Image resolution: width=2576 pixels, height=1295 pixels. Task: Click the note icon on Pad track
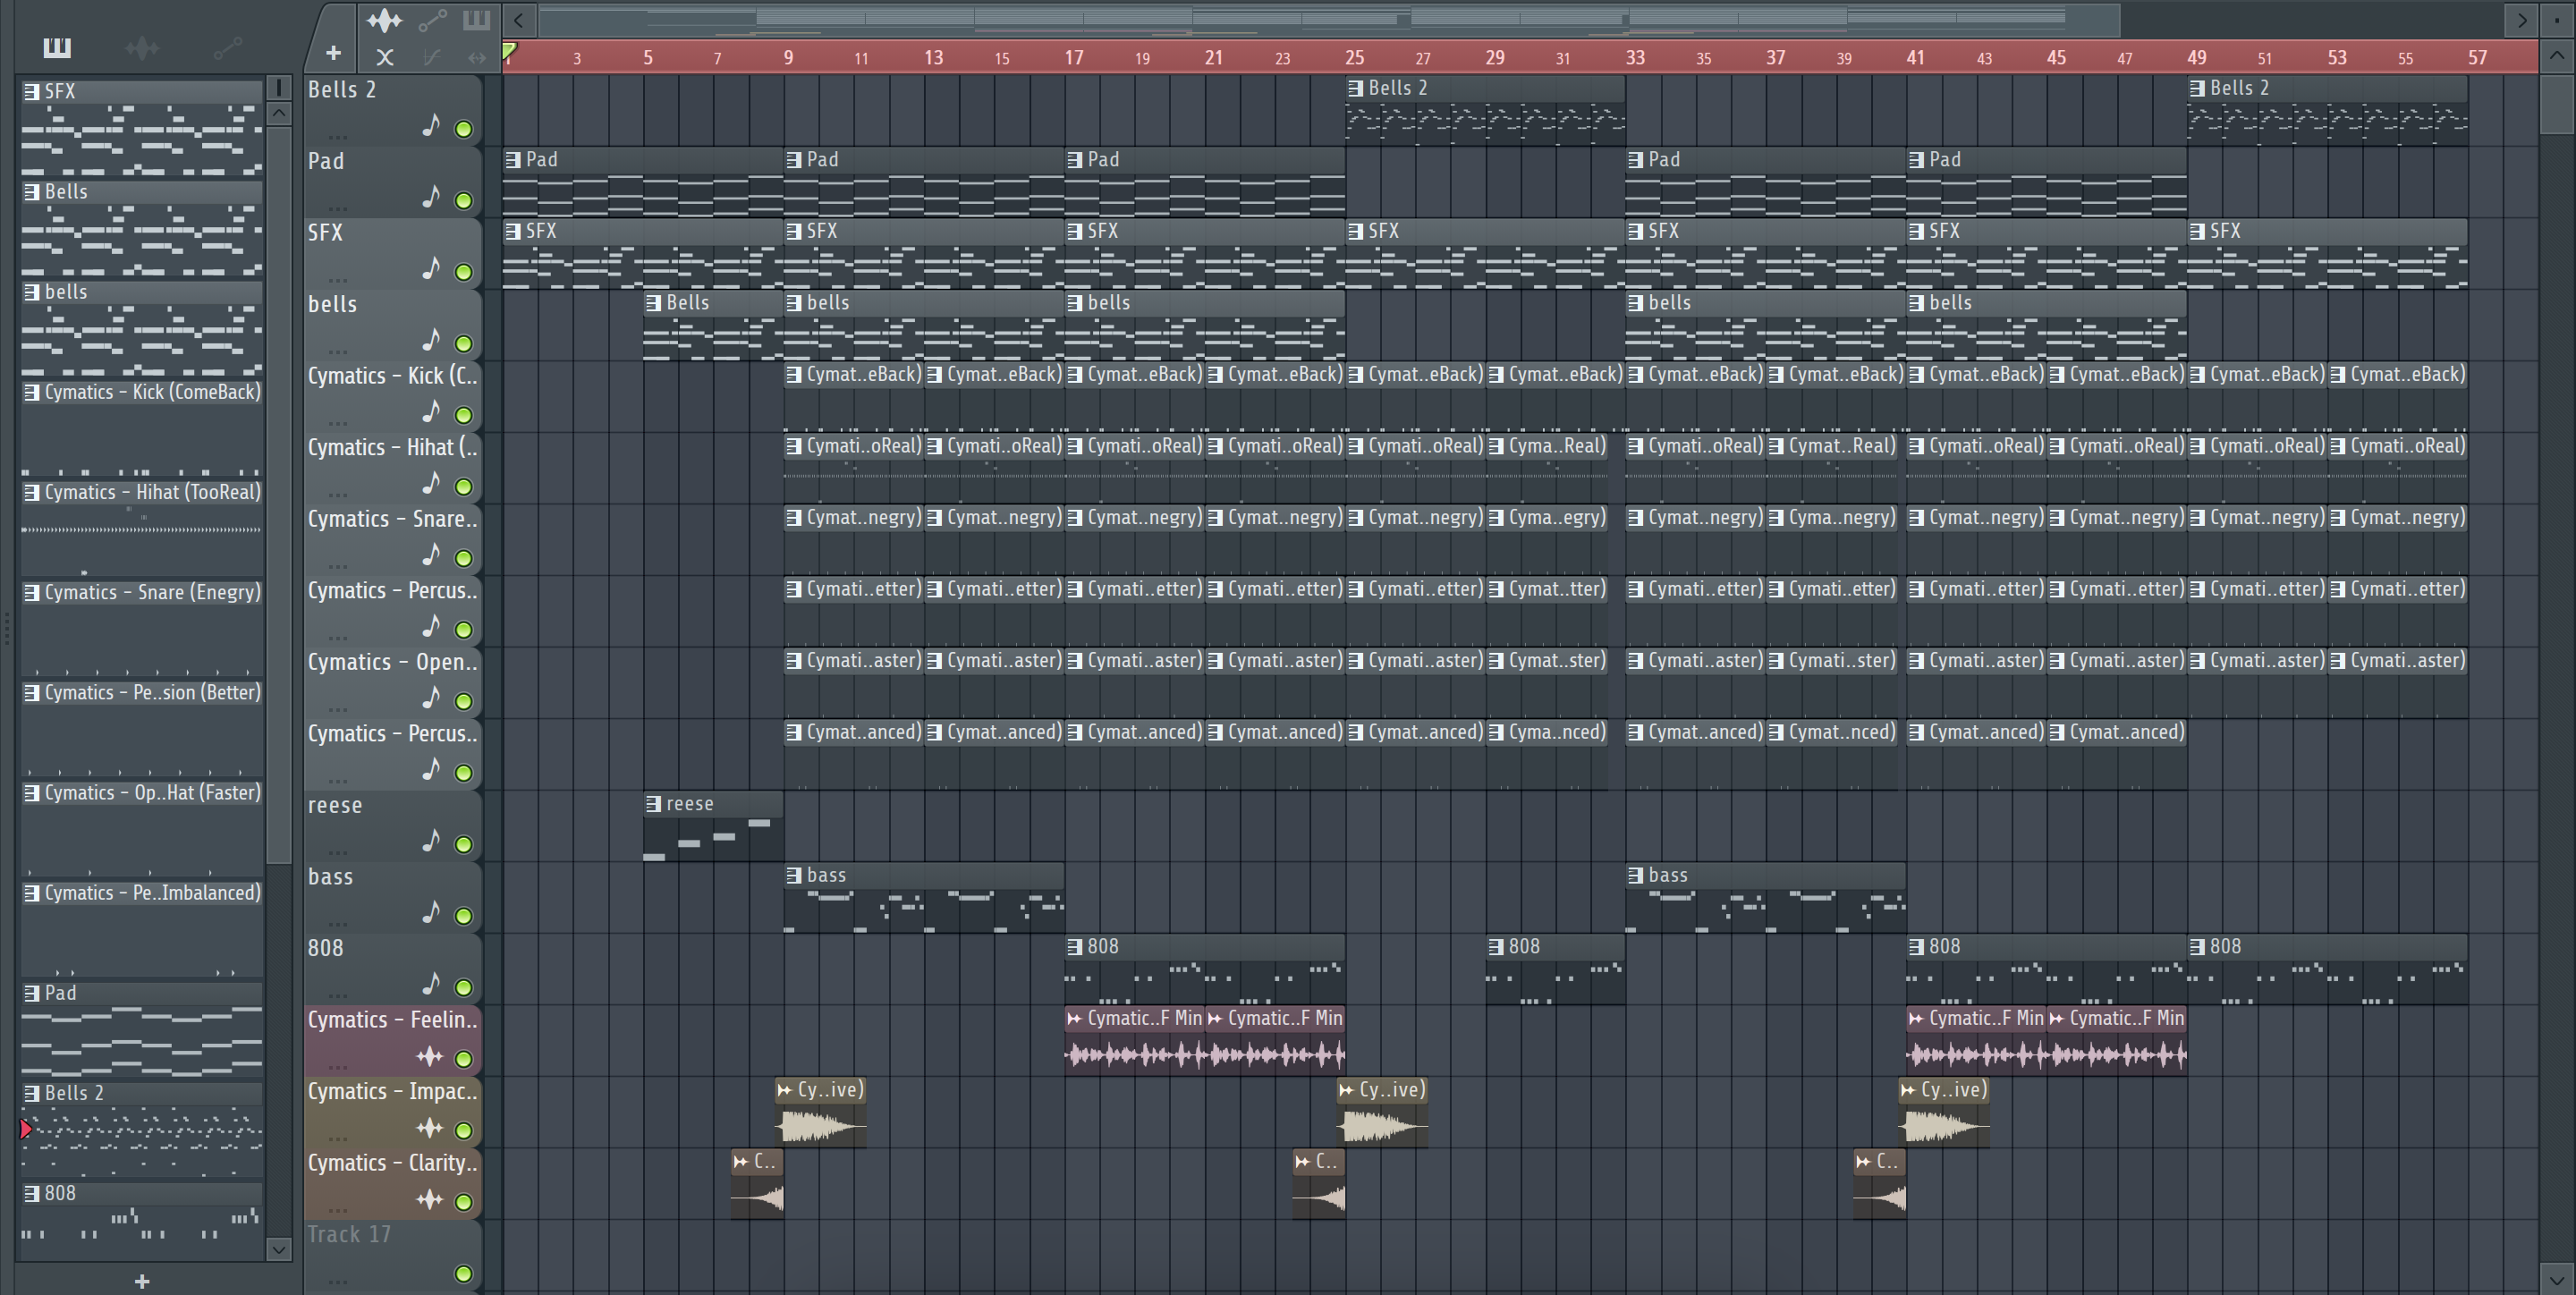431,197
